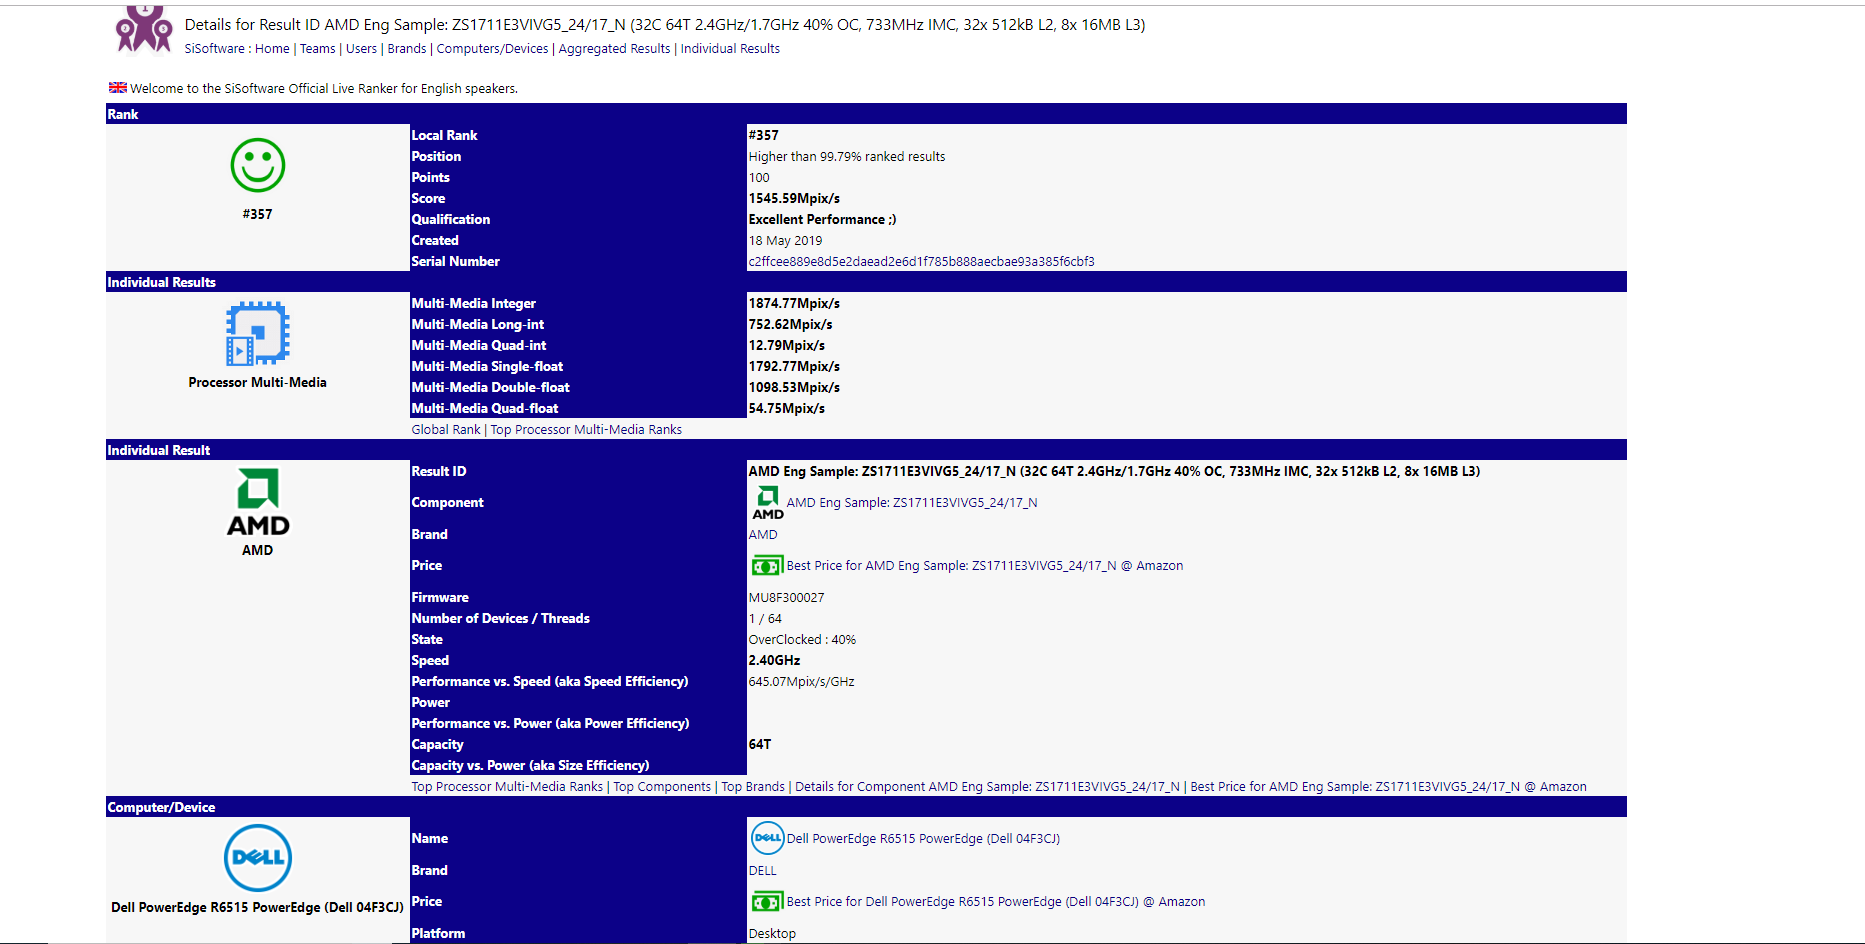1865x944 pixels.
Task: Open the Brands navigation link
Action: pyautogui.click(x=407, y=49)
